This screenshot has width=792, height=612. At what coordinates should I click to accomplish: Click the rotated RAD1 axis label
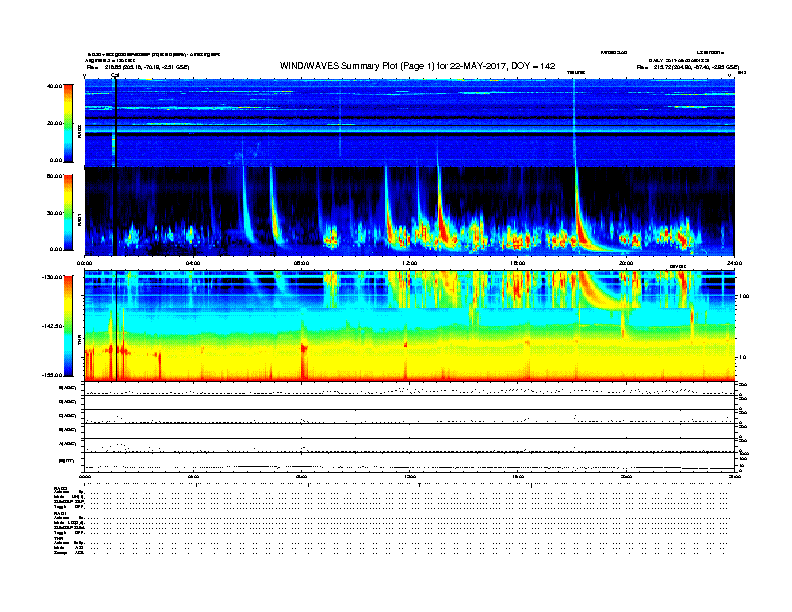(x=79, y=221)
